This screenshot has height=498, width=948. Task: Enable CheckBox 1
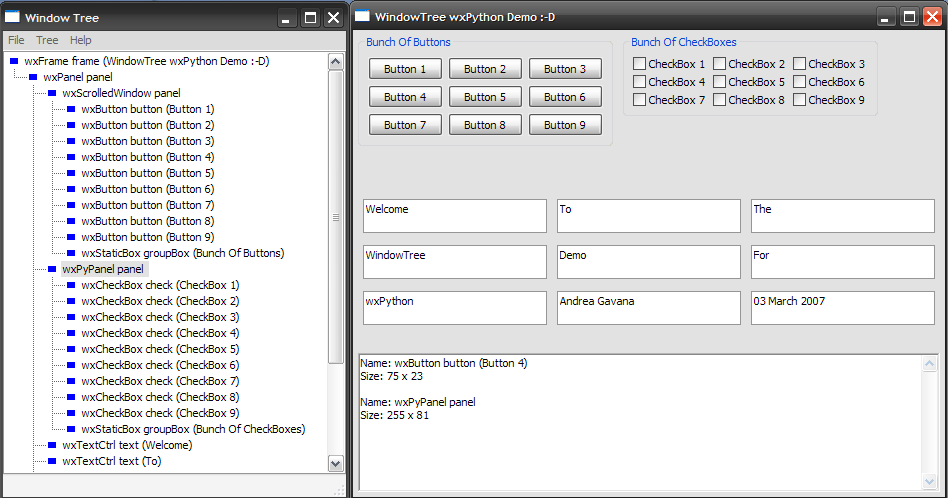point(639,64)
